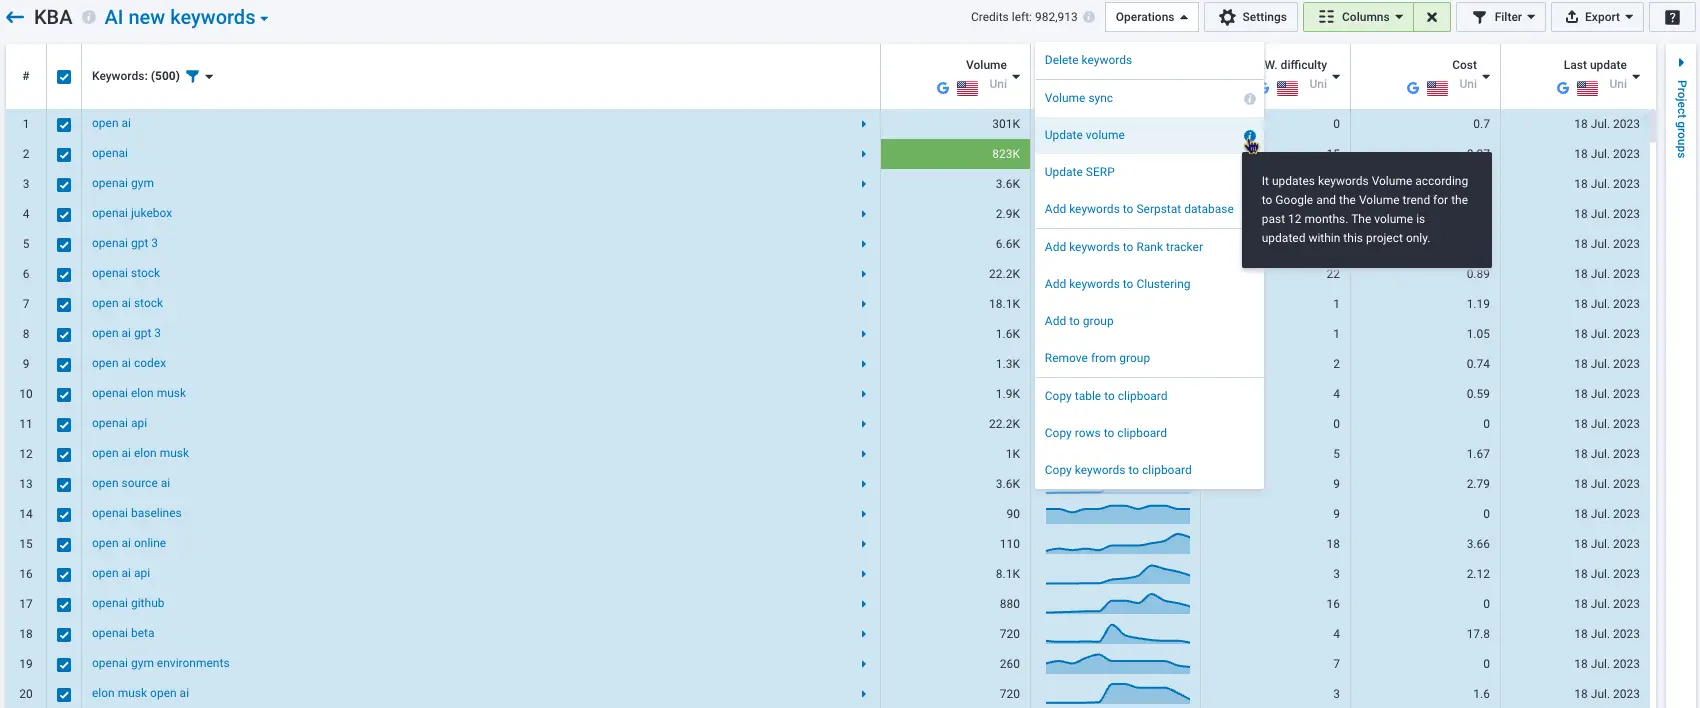Open the 'openai jukebox' keyword link

point(132,213)
